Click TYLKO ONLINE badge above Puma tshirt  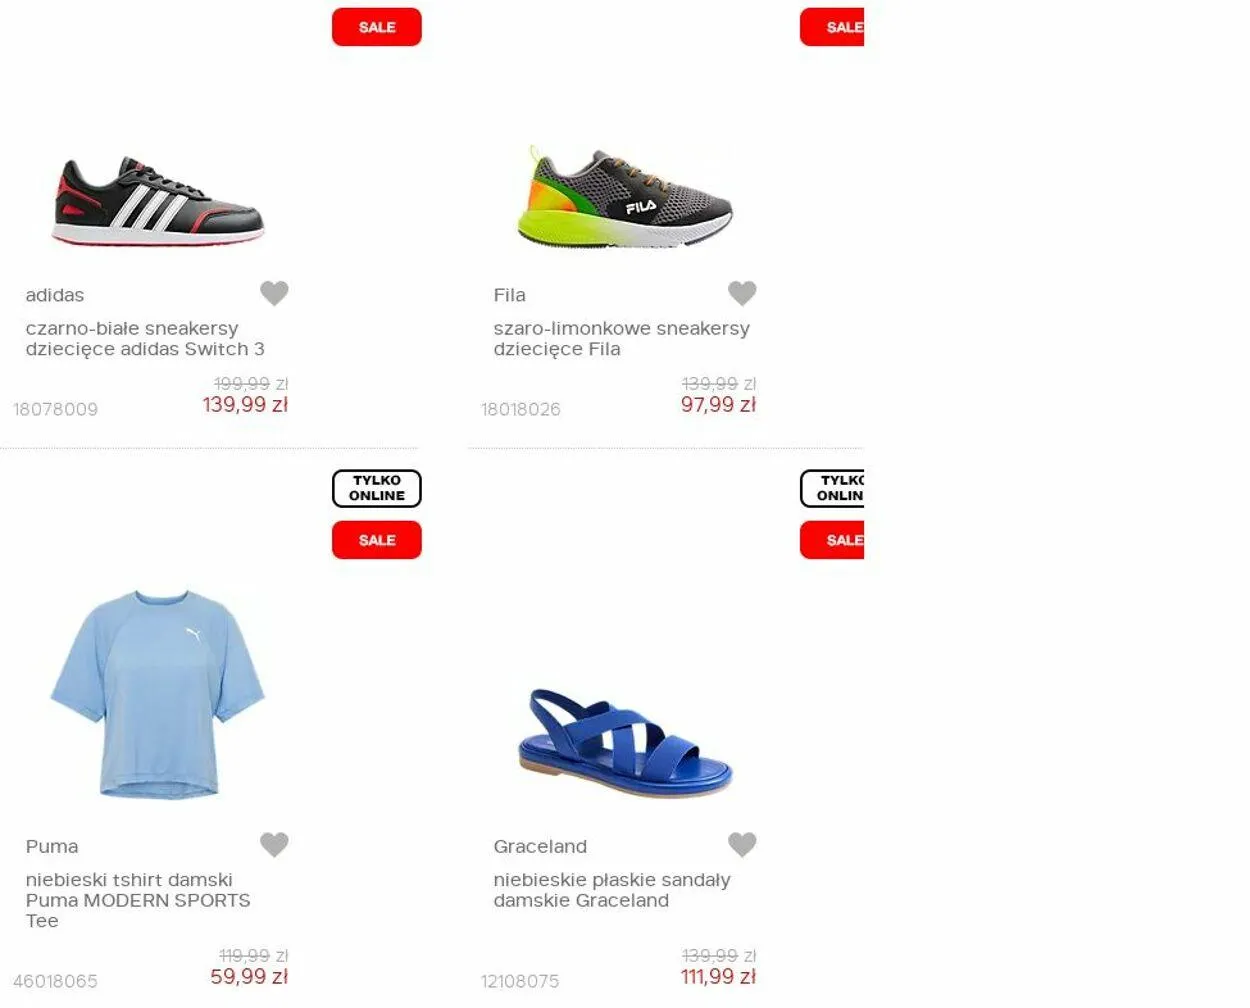[x=377, y=488]
